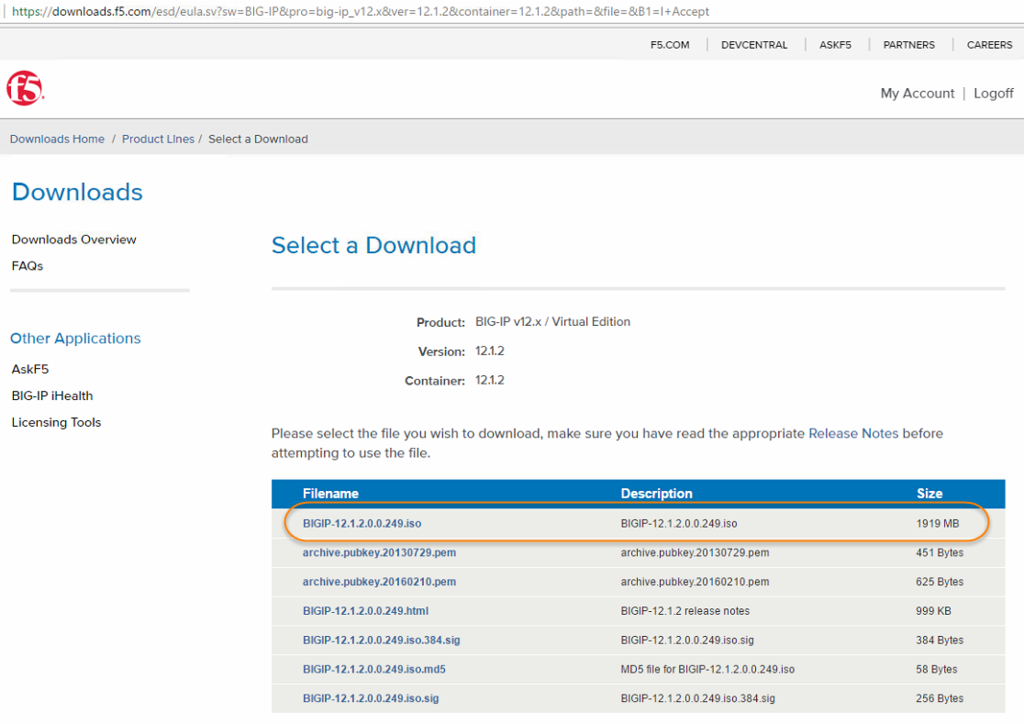Open FAQs in the sidebar
Screen dimensions: 1024x724
click(27, 266)
